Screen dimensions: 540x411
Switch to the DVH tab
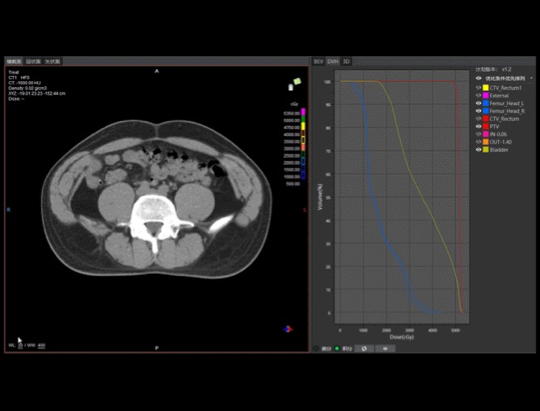point(333,61)
